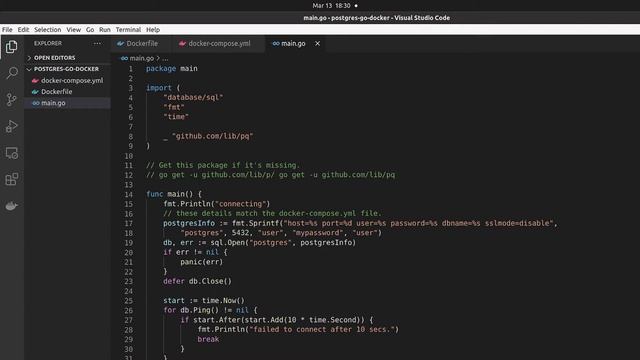Click the defer db.Close() line

tap(197, 281)
